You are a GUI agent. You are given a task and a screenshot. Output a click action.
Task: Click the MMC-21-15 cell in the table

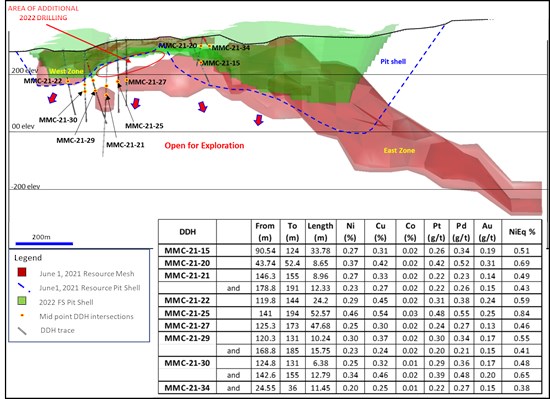188,251
